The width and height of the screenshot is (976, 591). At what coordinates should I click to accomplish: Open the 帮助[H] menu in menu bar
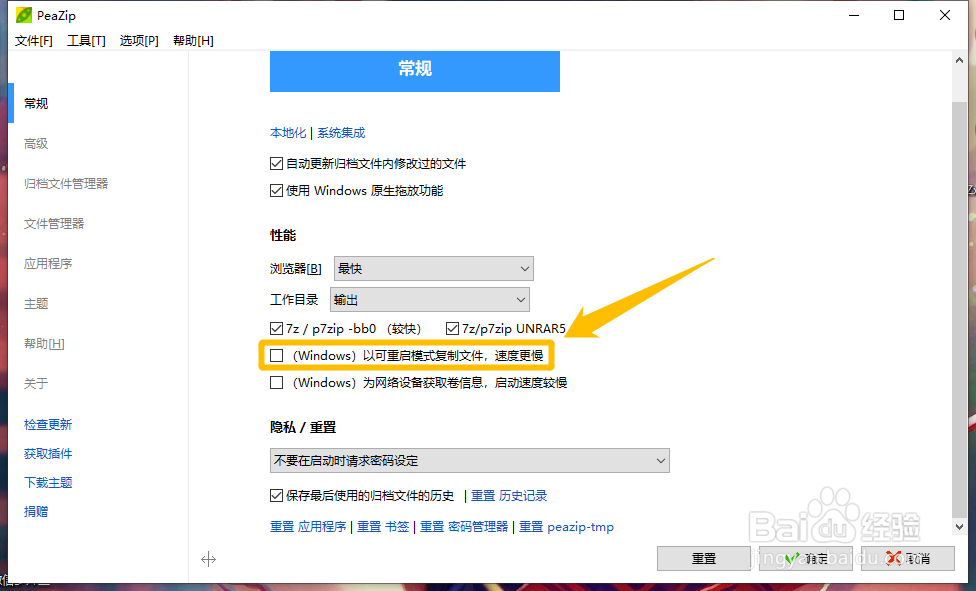click(193, 40)
